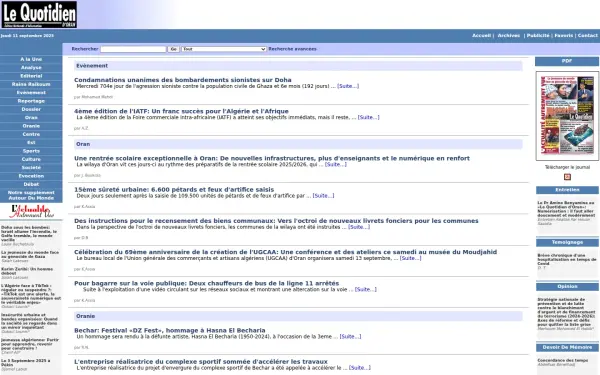Open article about bus ligne 11 chauffeurs
The image size is (600, 375).
tap(207, 284)
